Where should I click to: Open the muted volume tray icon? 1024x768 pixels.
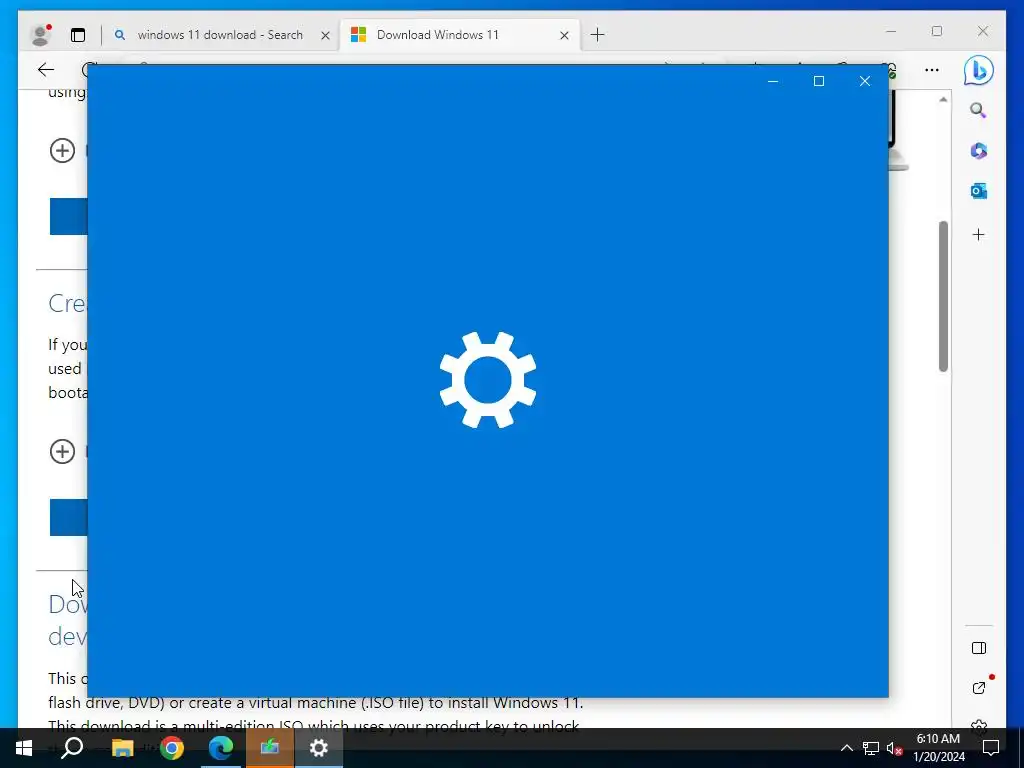895,748
